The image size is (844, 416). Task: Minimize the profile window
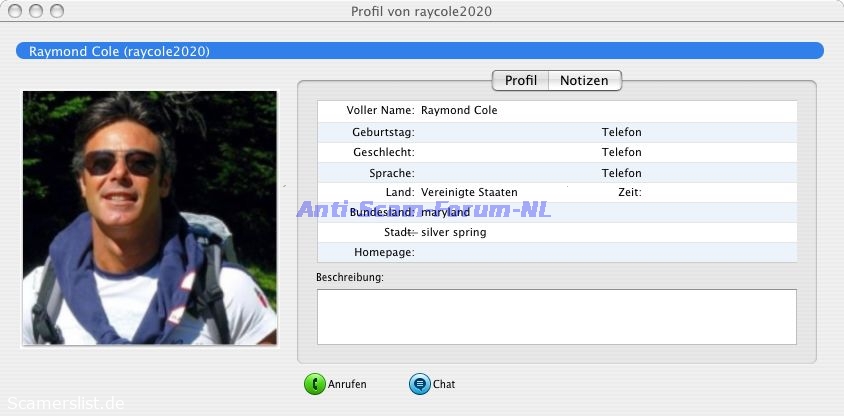tap(36, 11)
